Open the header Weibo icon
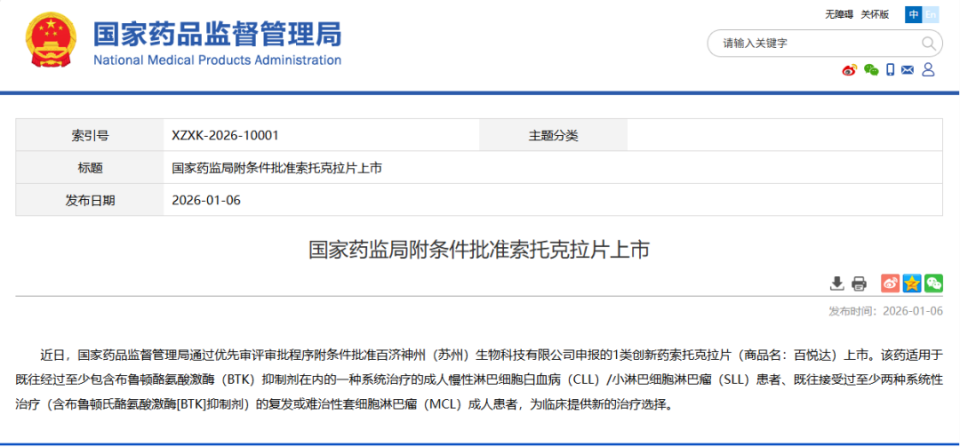Image resolution: width=960 pixels, height=447 pixels. [x=850, y=70]
